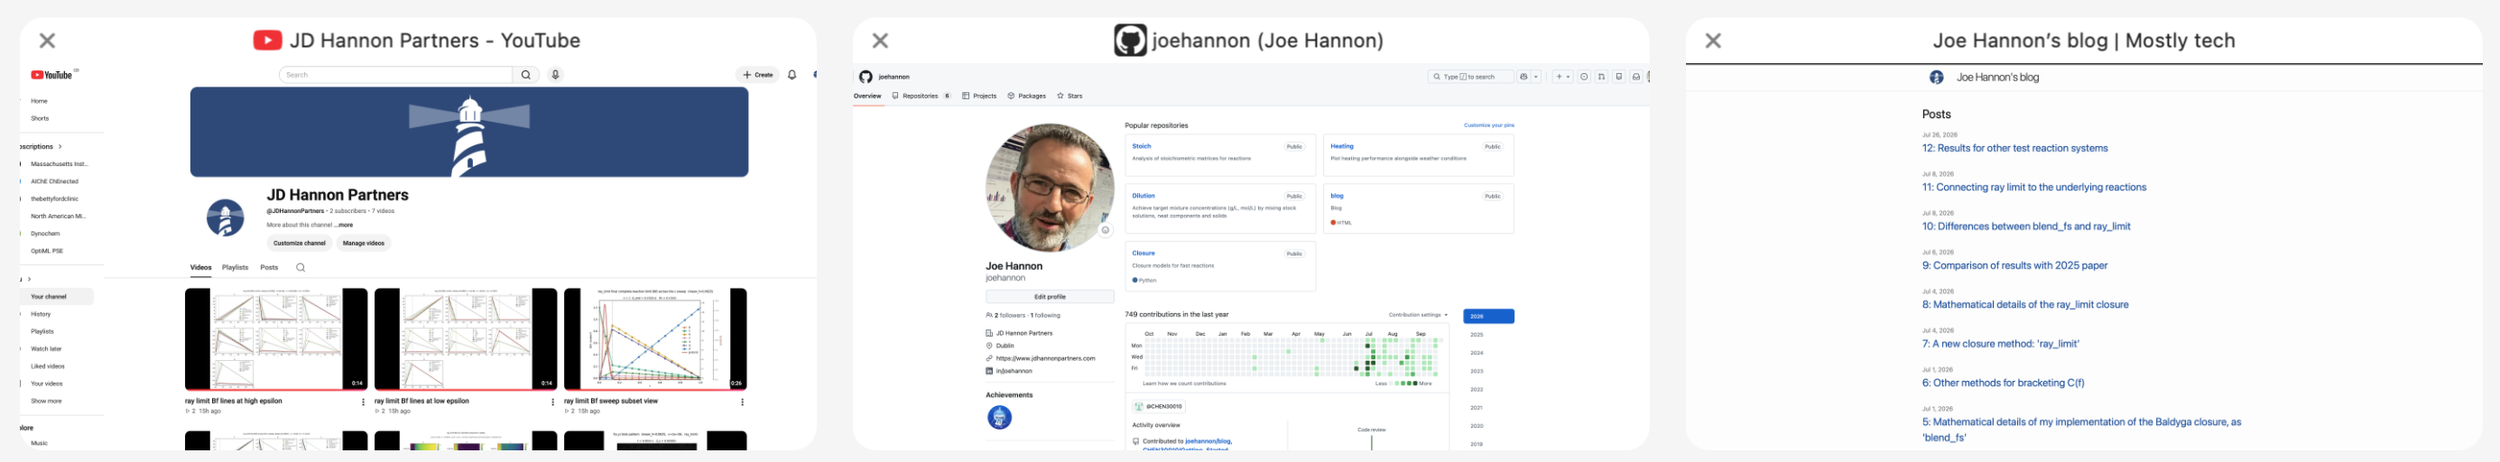2500x462 pixels.
Task: Click 'Show more' in the YouTube sidebar
Action: (x=46, y=402)
